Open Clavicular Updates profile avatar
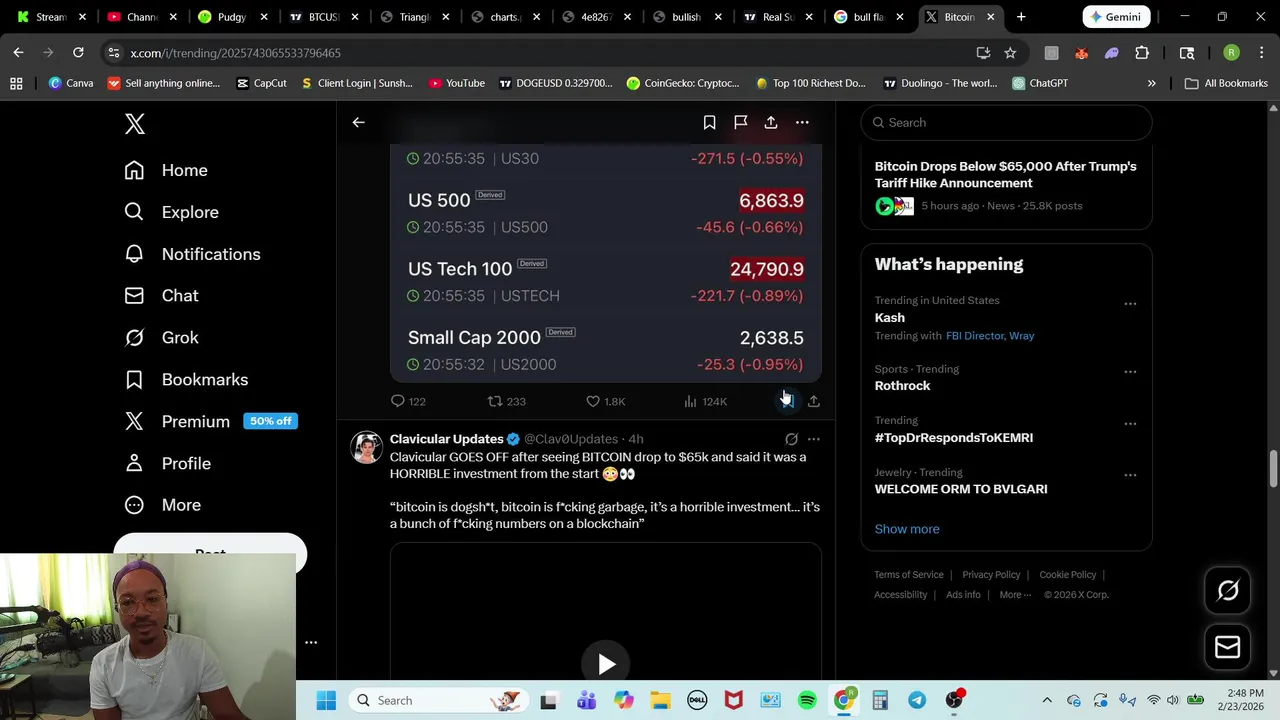 pos(366,447)
